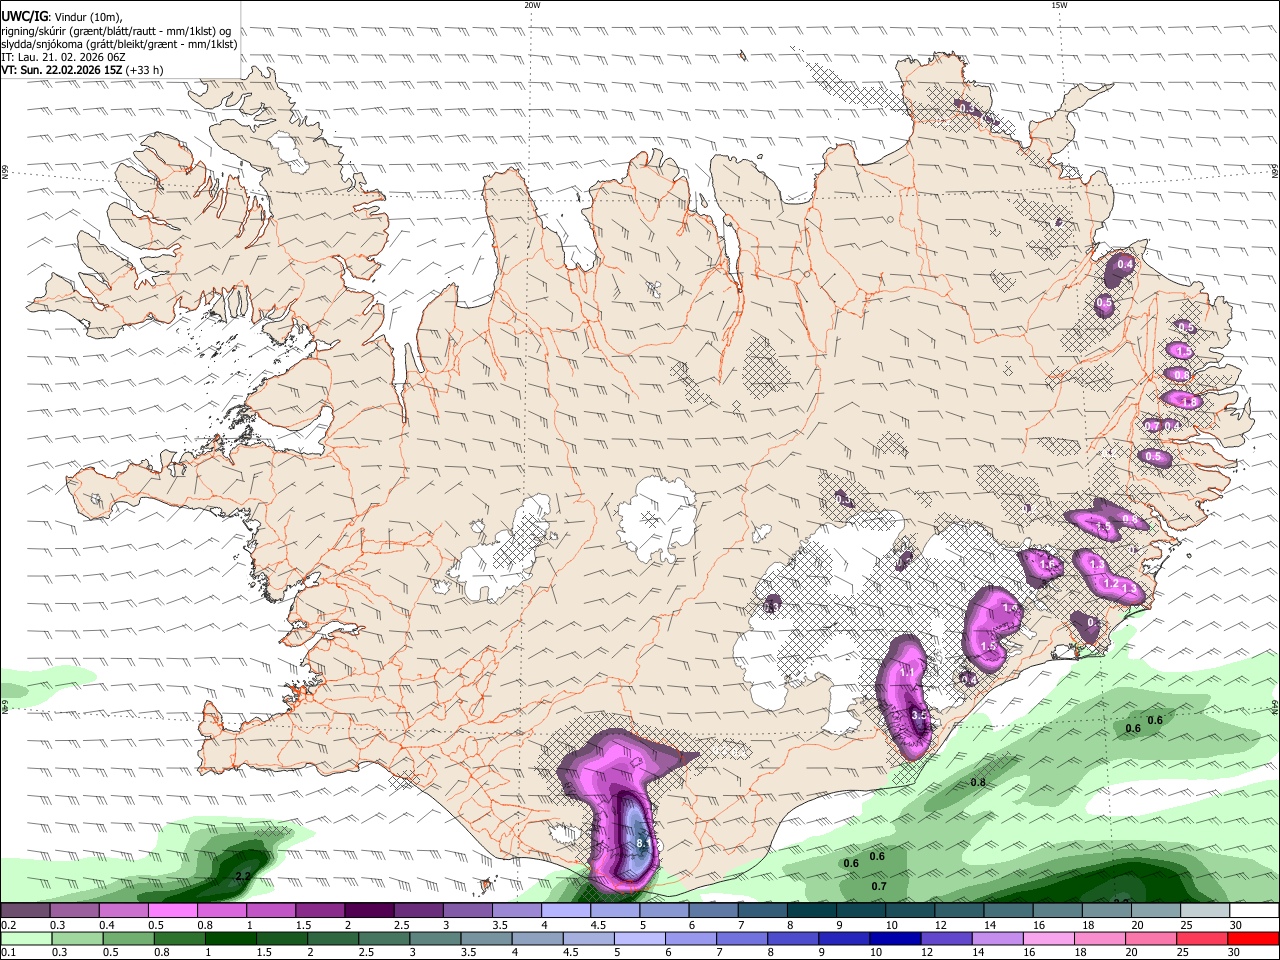Select the 4 lavender swatch in the upper scale
Image resolution: width=1280 pixels, height=960 pixels.
(566, 910)
